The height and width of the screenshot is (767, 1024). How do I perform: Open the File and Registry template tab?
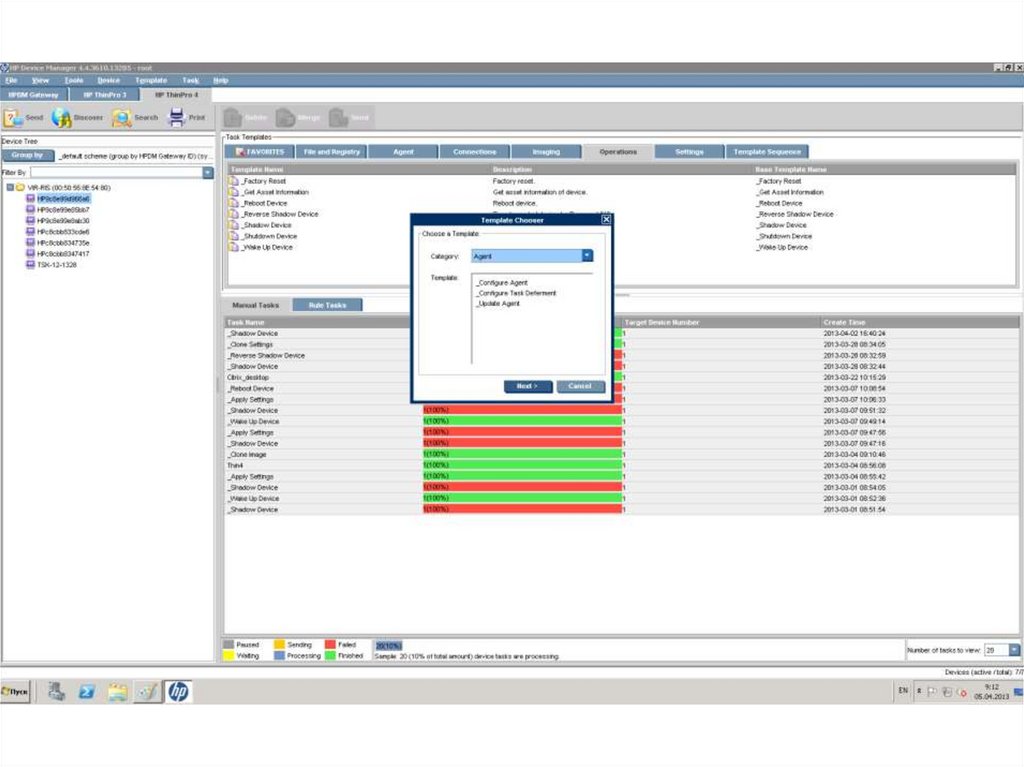pyautogui.click(x=332, y=152)
